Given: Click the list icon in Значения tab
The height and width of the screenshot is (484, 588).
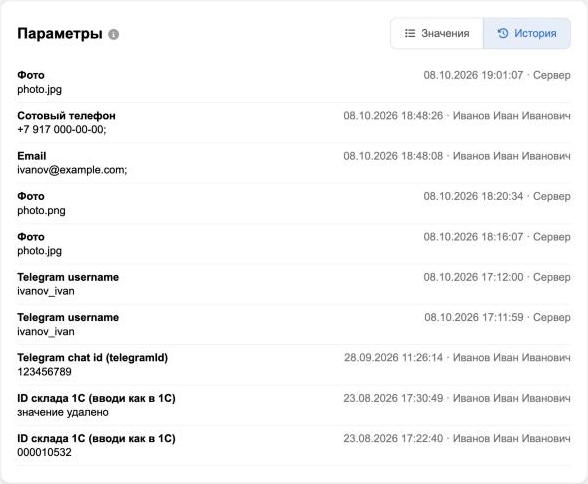Looking at the screenshot, I should click(x=410, y=33).
